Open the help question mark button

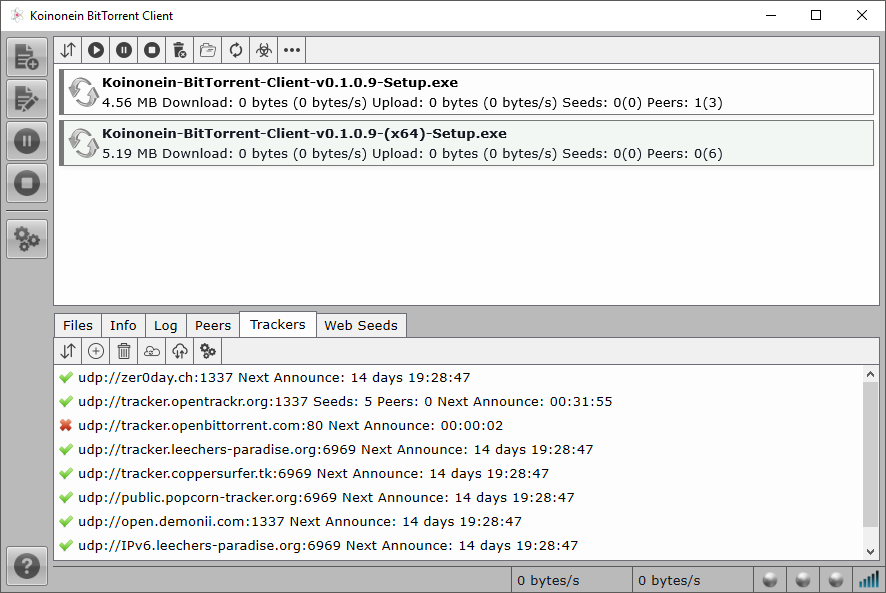point(27,566)
